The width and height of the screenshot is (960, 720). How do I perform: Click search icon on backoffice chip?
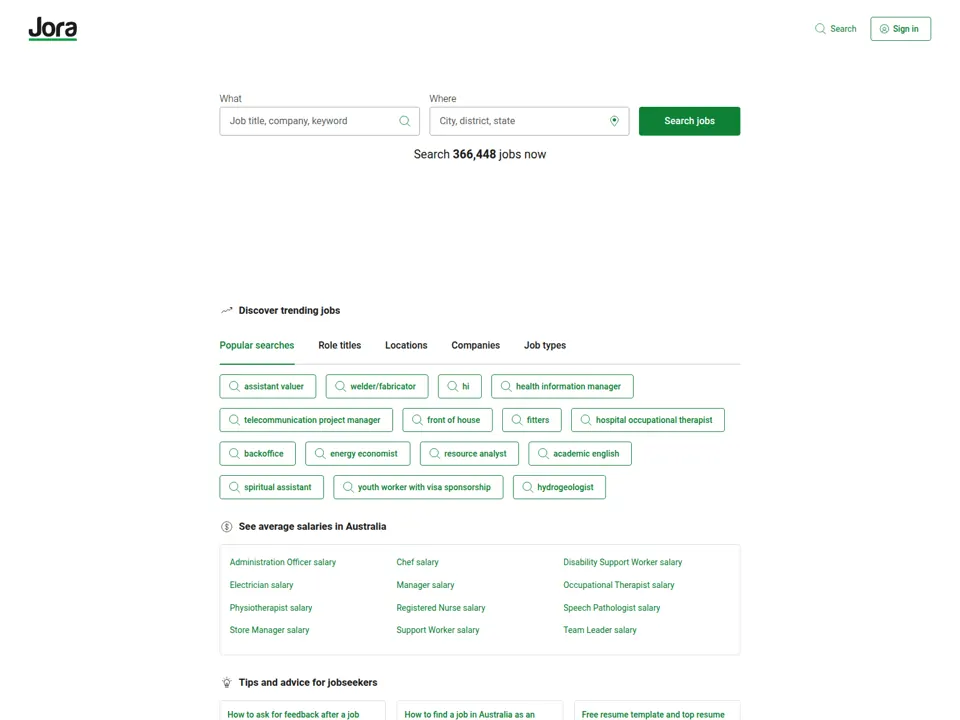pyautogui.click(x=234, y=454)
